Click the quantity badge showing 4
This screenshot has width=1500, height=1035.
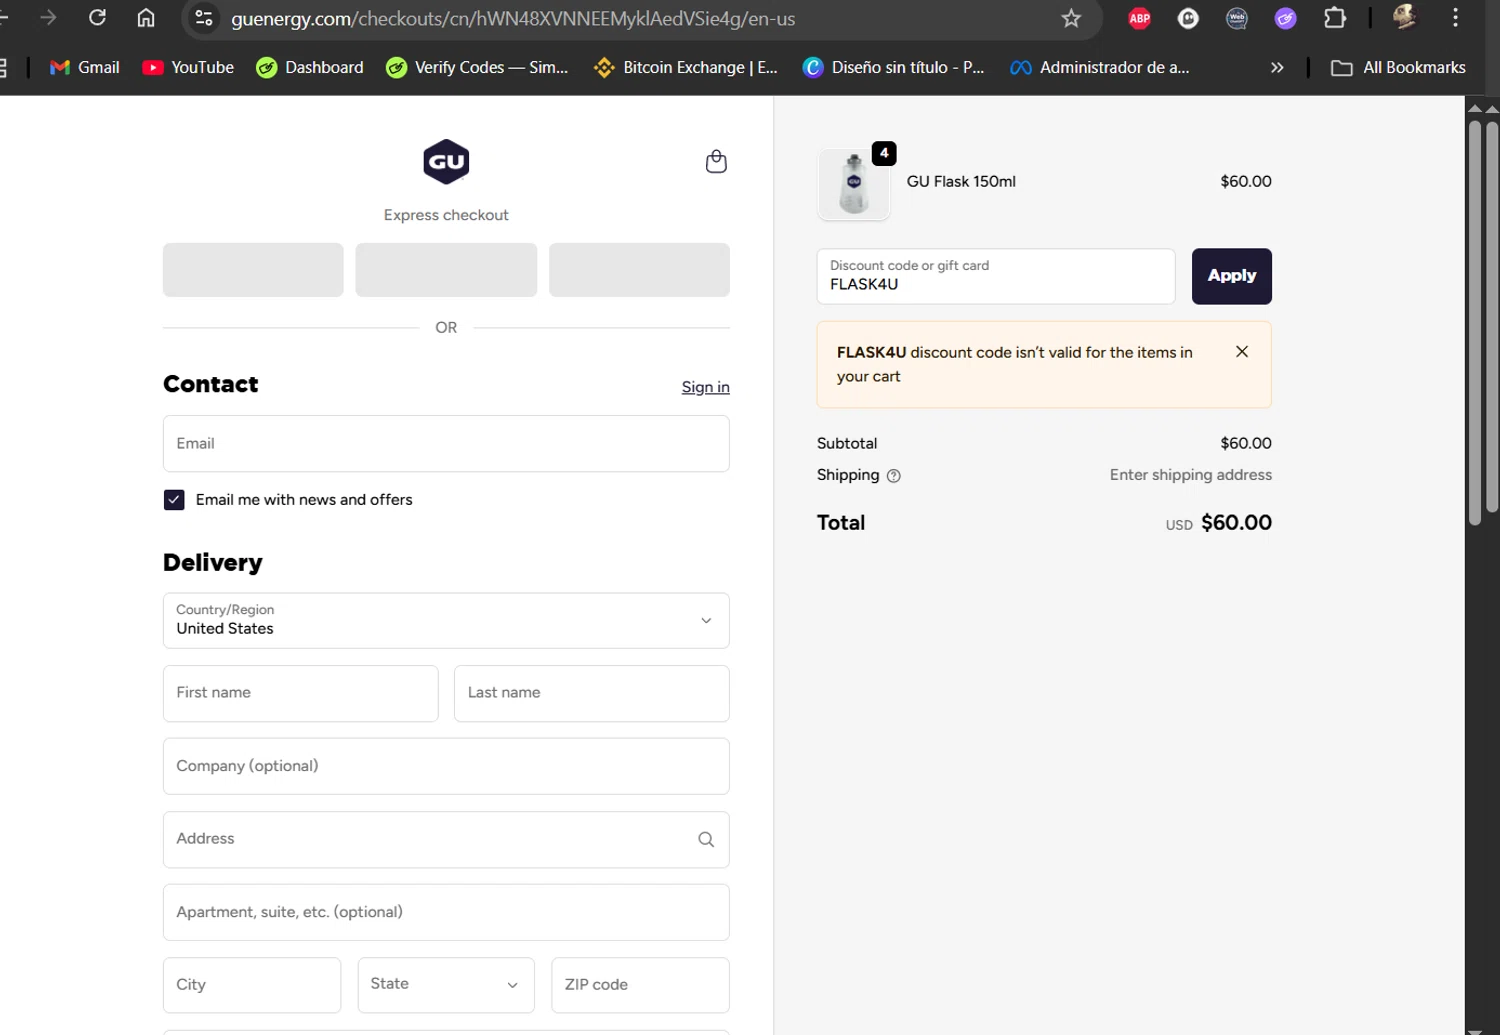(x=884, y=153)
